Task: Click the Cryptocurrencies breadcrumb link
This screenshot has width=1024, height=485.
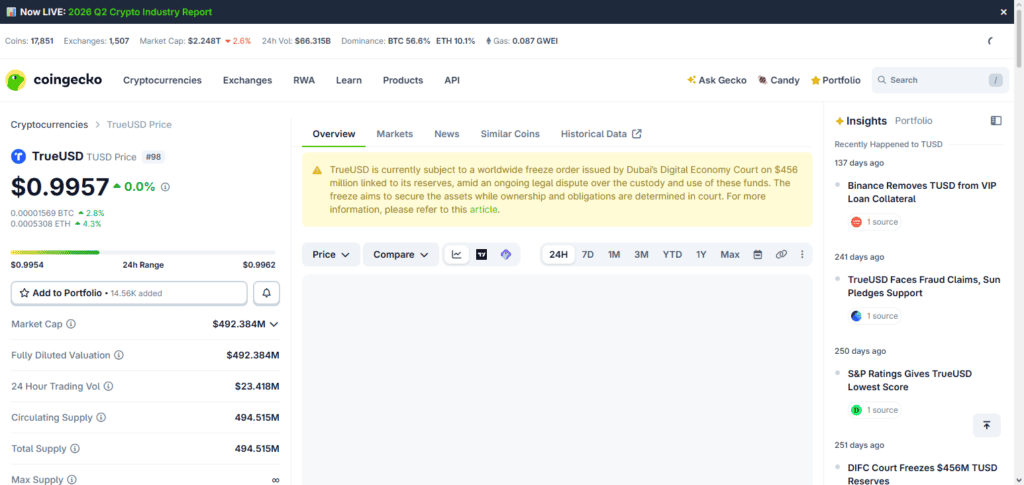Action: tap(49, 125)
